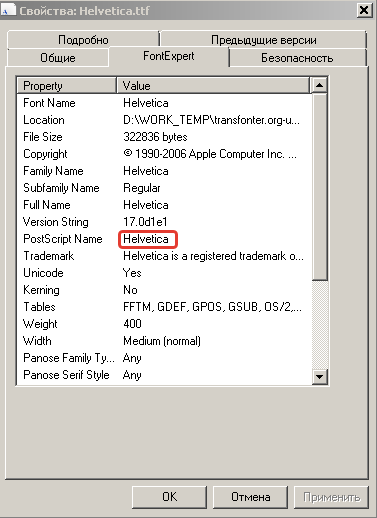Click the Helvetica value of PostScript Name
Image resolution: width=377 pixels, height=518 pixels.
pos(146,239)
